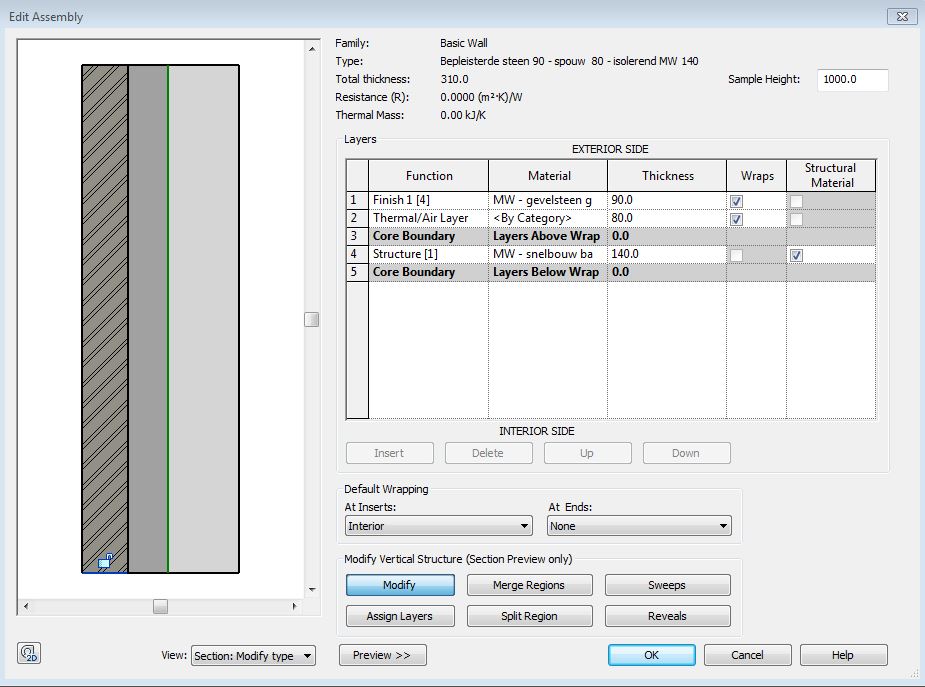Click the Split Region button
Viewport: 925px width, 687px height.
pyautogui.click(x=529, y=616)
